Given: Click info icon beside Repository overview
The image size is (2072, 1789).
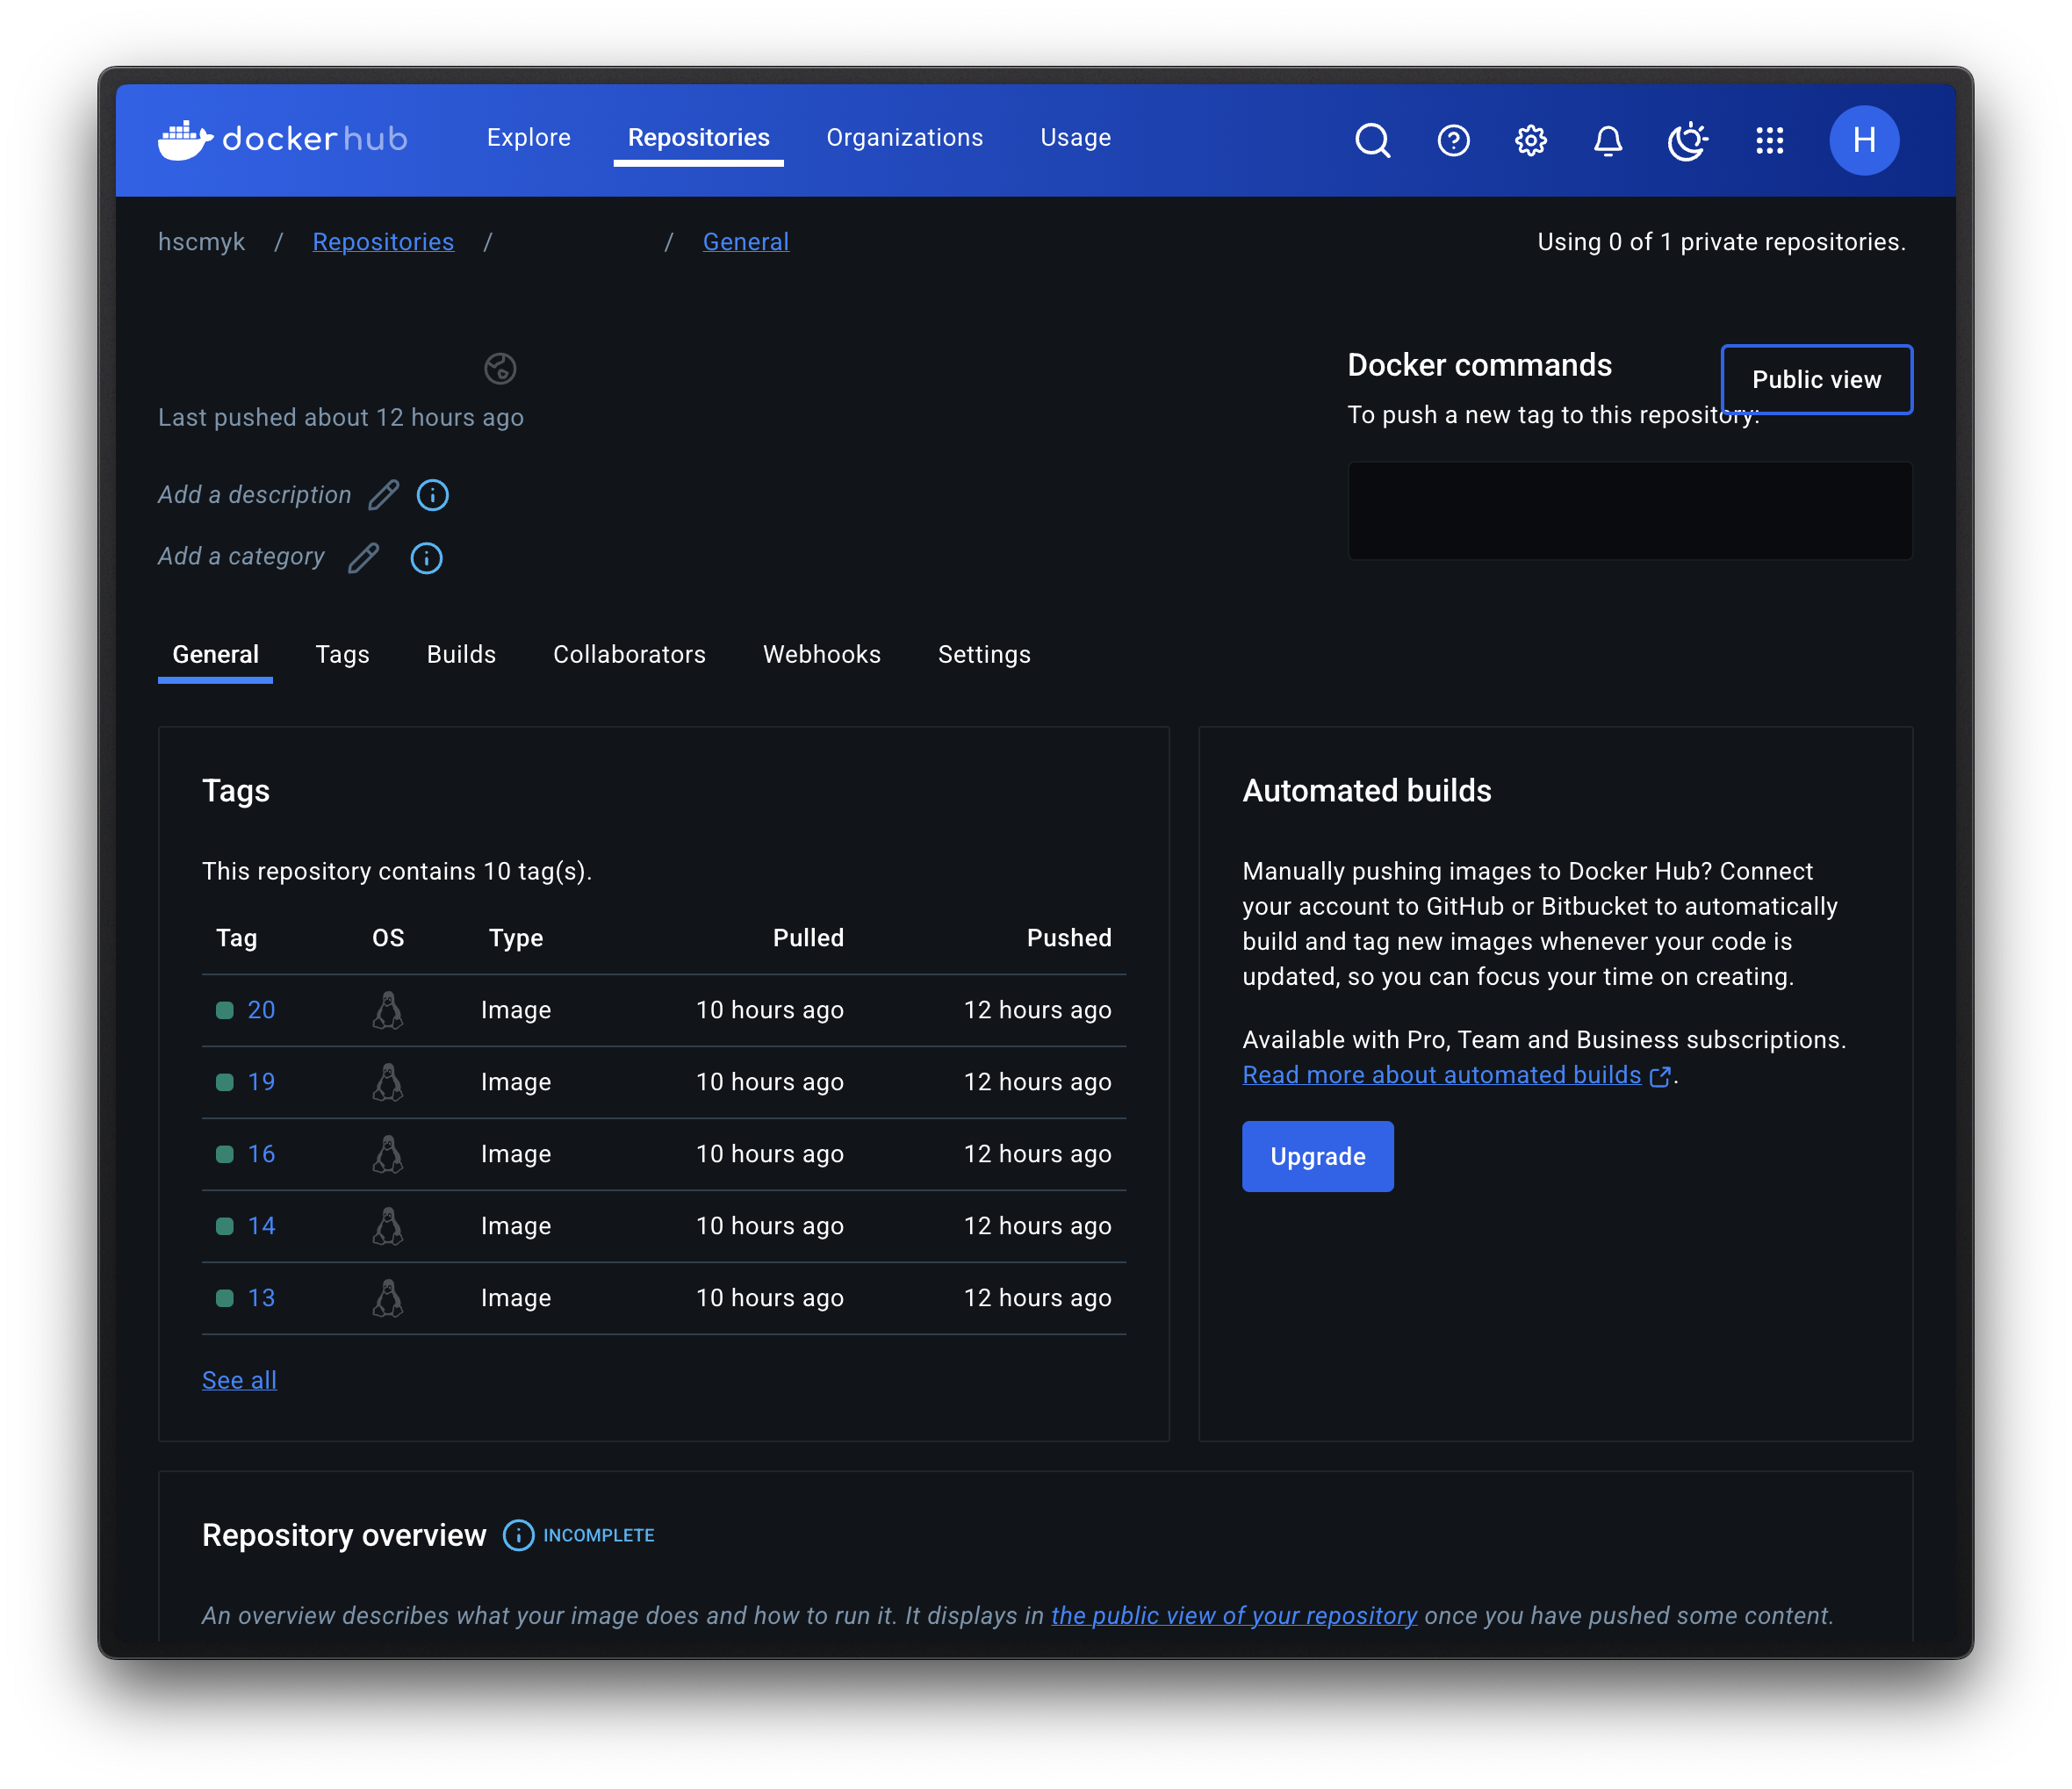Looking at the screenshot, I should (x=518, y=1535).
